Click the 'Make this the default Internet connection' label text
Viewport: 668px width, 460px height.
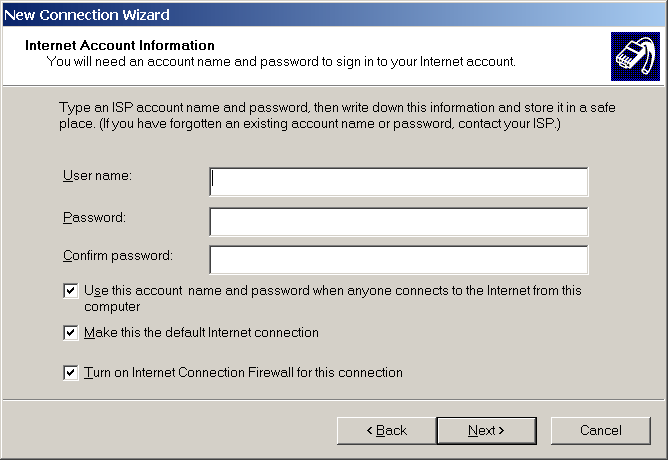201,333
